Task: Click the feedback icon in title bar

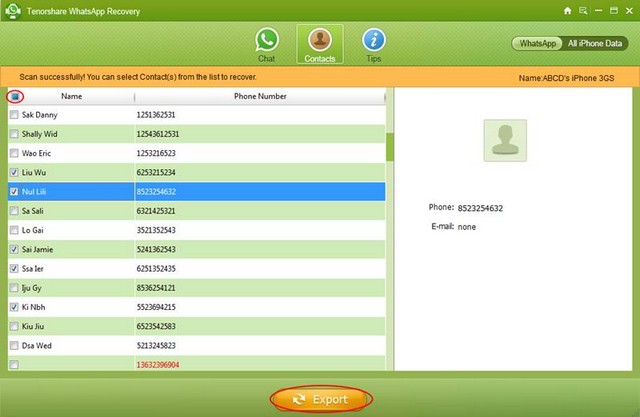Action: click(583, 11)
